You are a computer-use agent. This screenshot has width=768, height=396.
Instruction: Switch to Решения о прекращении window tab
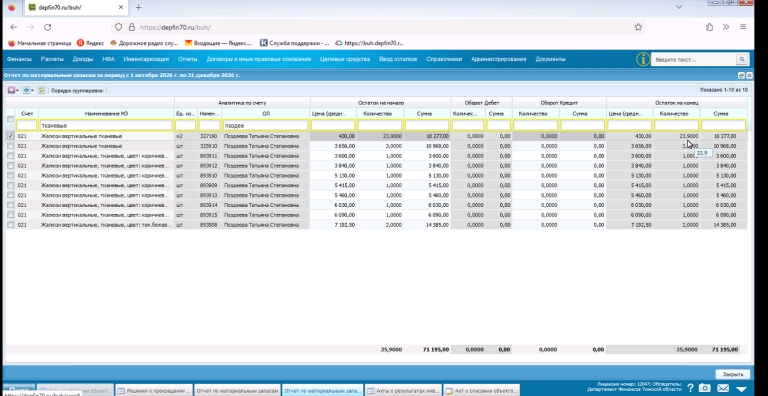point(153,390)
